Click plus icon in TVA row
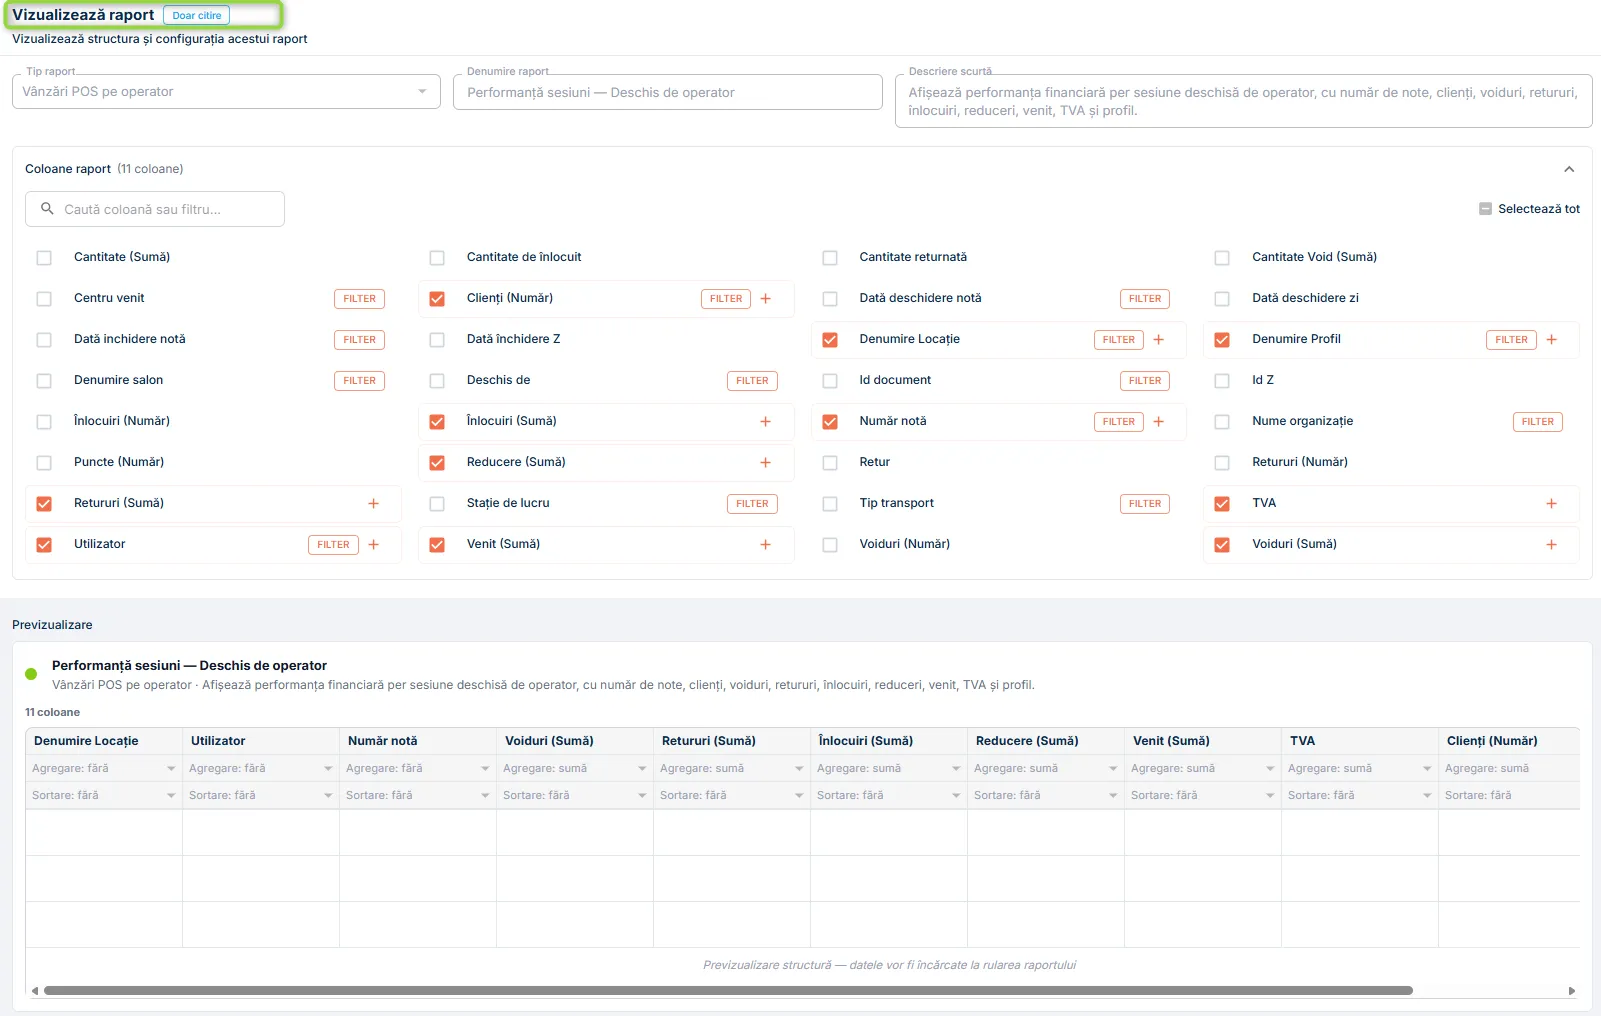The image size is (1601, 1016). (x=1552, y=503)
